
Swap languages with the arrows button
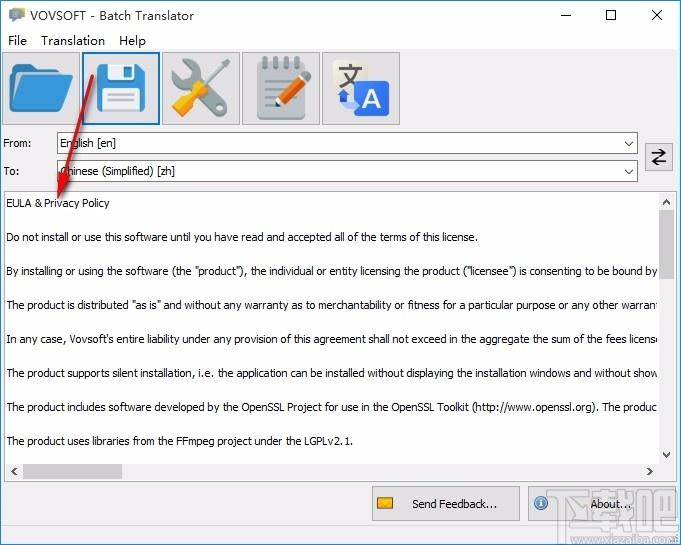(658, 157)
